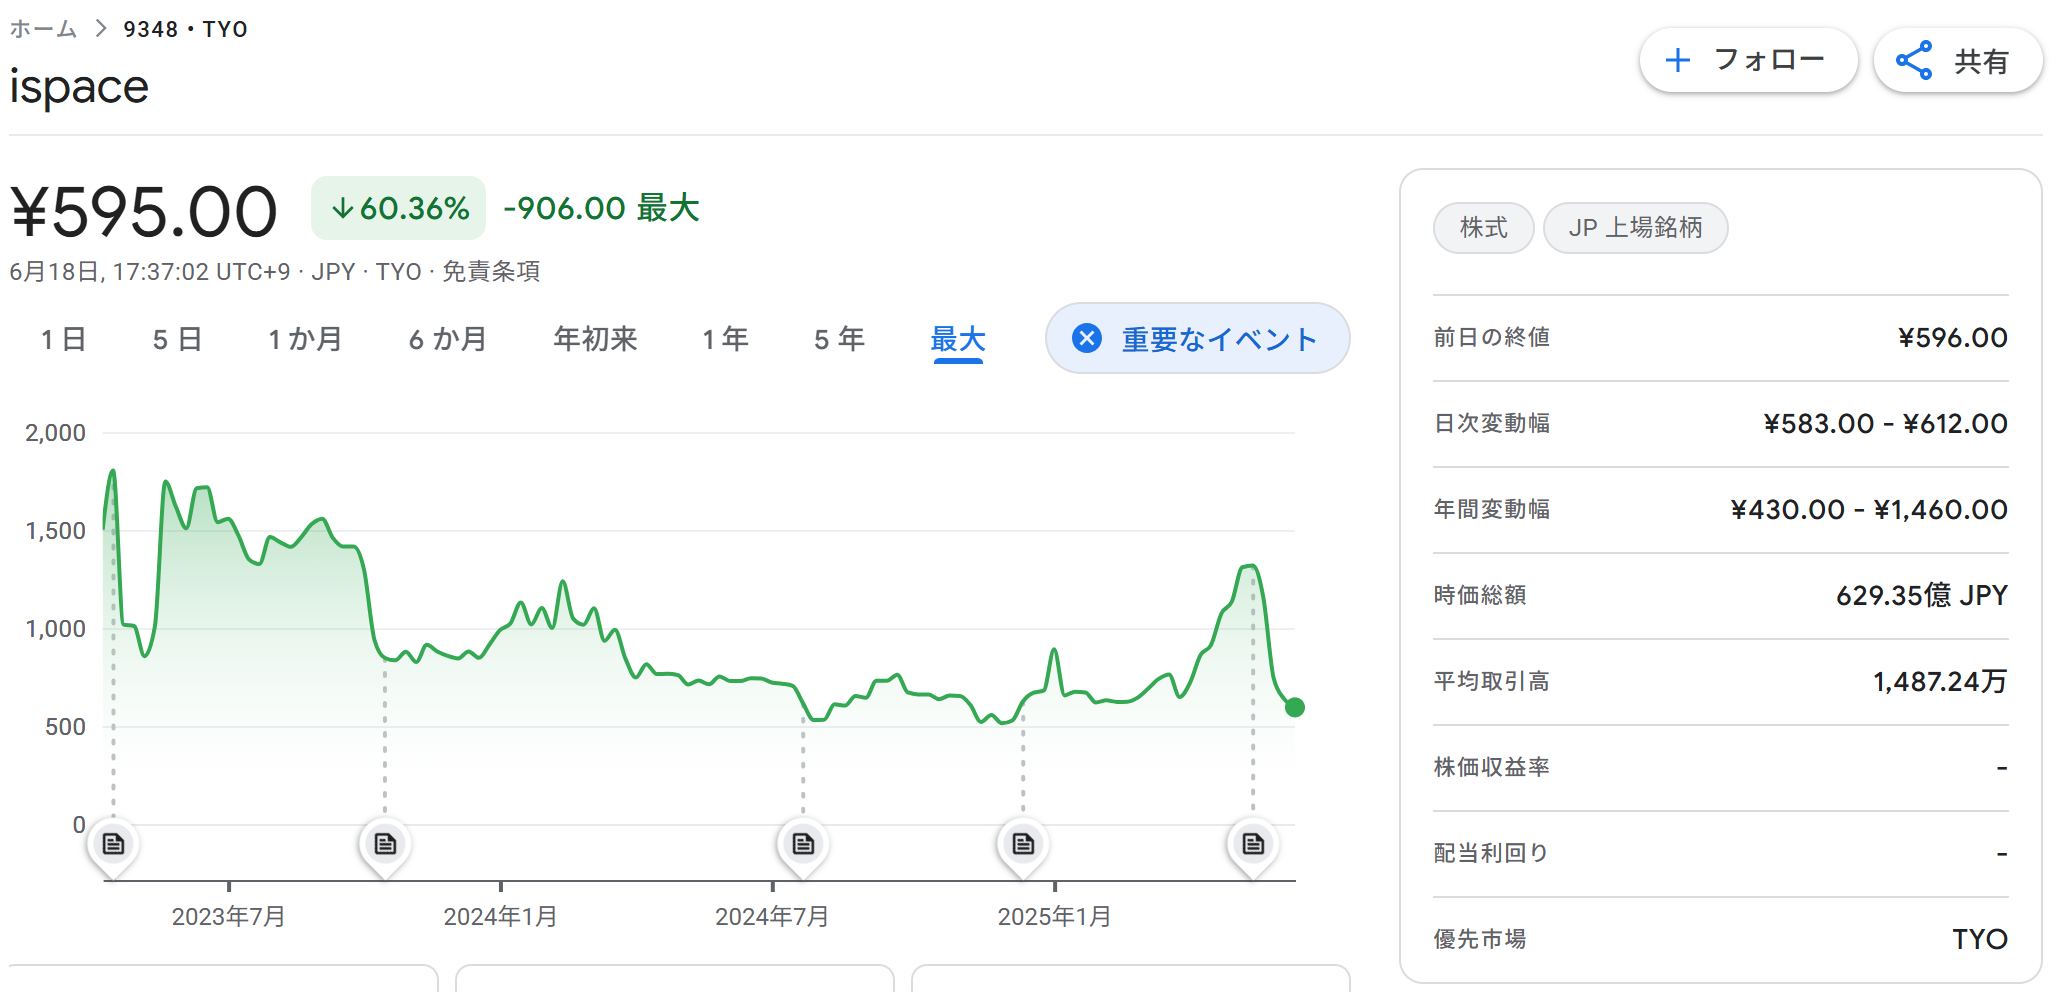Click the 株式 category chip

(1483, 228)
